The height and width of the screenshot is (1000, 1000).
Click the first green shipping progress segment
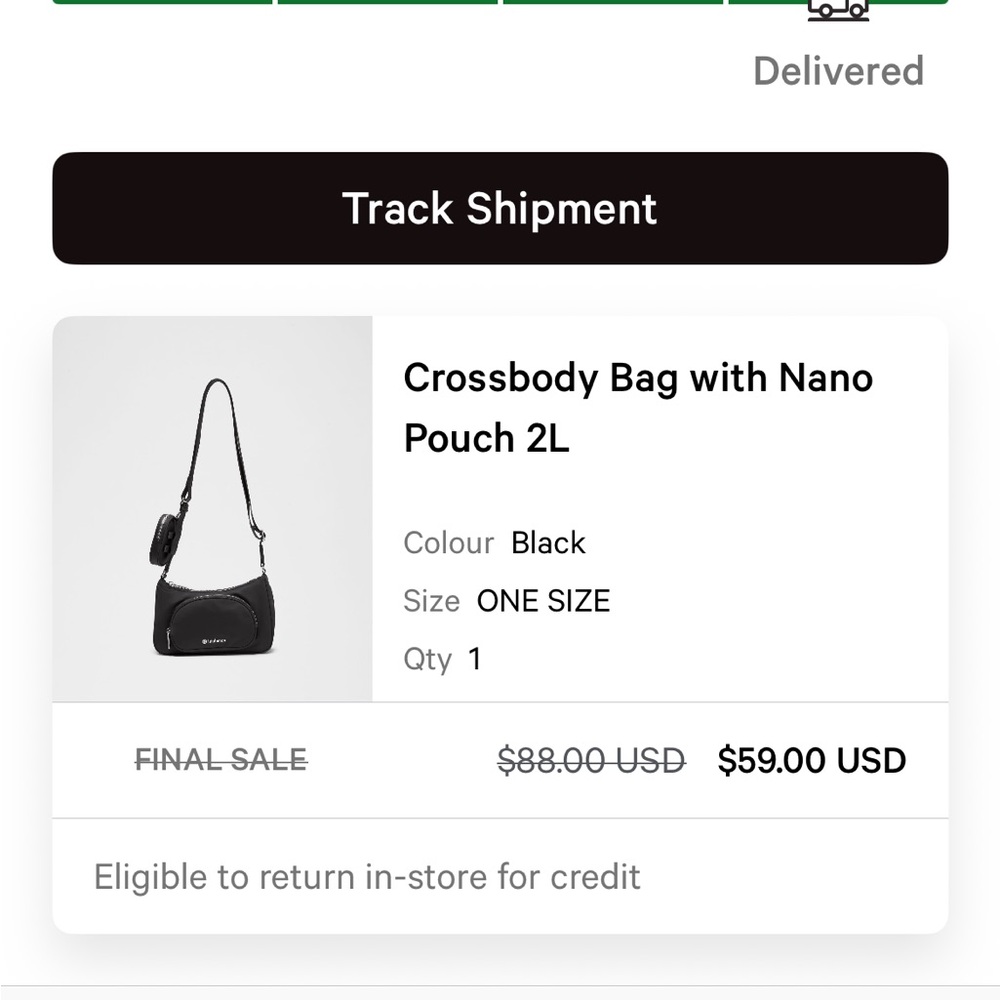[x=160, y=3]
